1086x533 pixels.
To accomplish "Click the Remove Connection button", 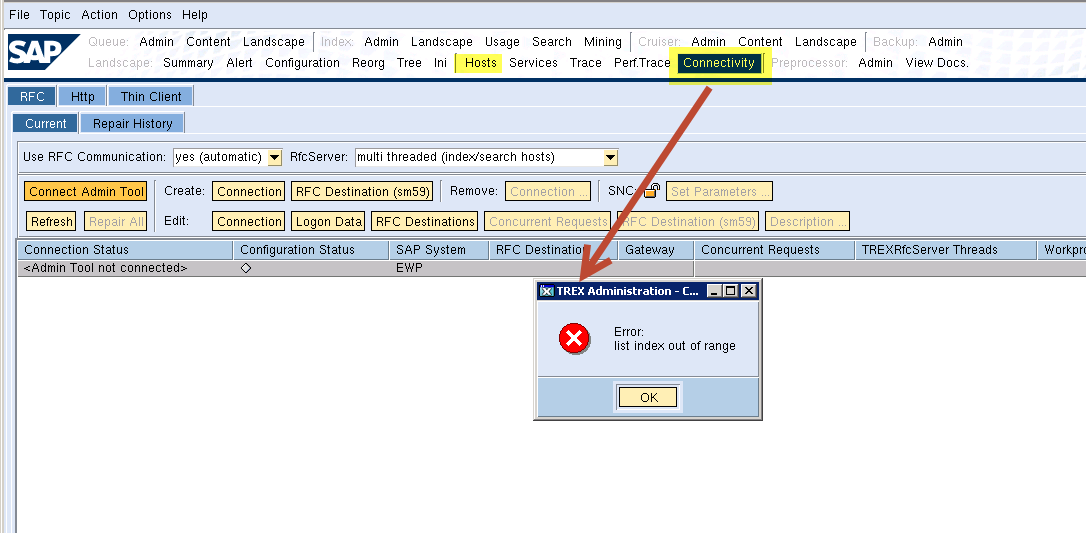I will pyautogui.click(x=549, y=192).
